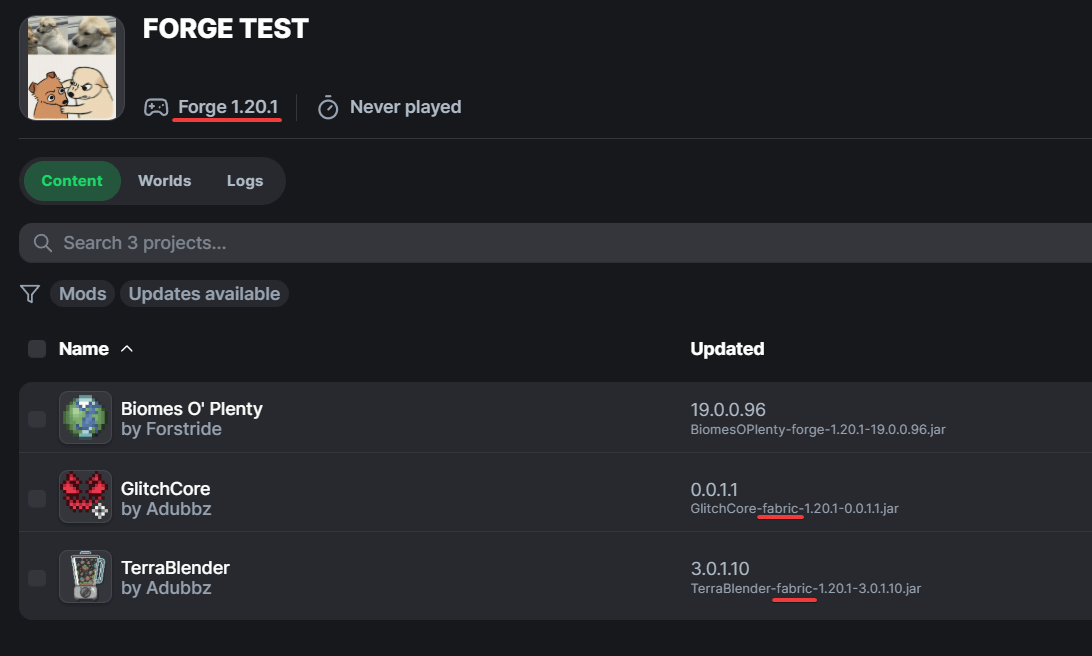Click the magnifying glass search icon
The height and width of the screenshot is (656, 1092).
point(43,243)
